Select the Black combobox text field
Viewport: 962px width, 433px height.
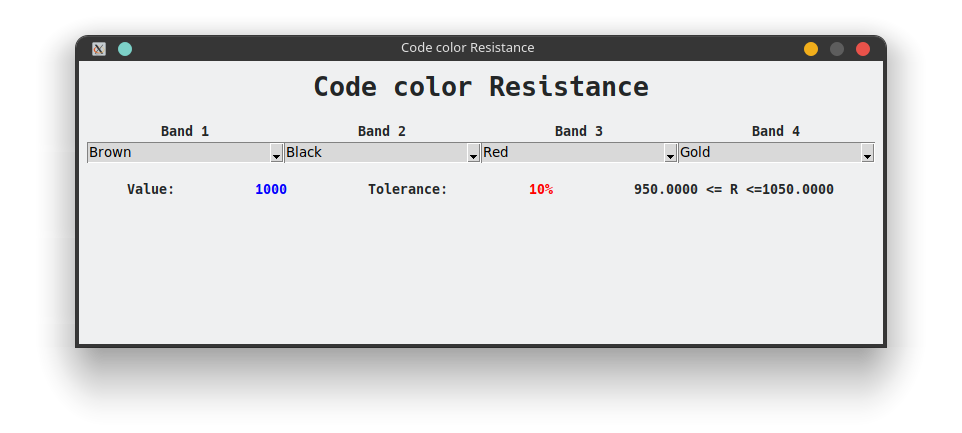[304, 152]
